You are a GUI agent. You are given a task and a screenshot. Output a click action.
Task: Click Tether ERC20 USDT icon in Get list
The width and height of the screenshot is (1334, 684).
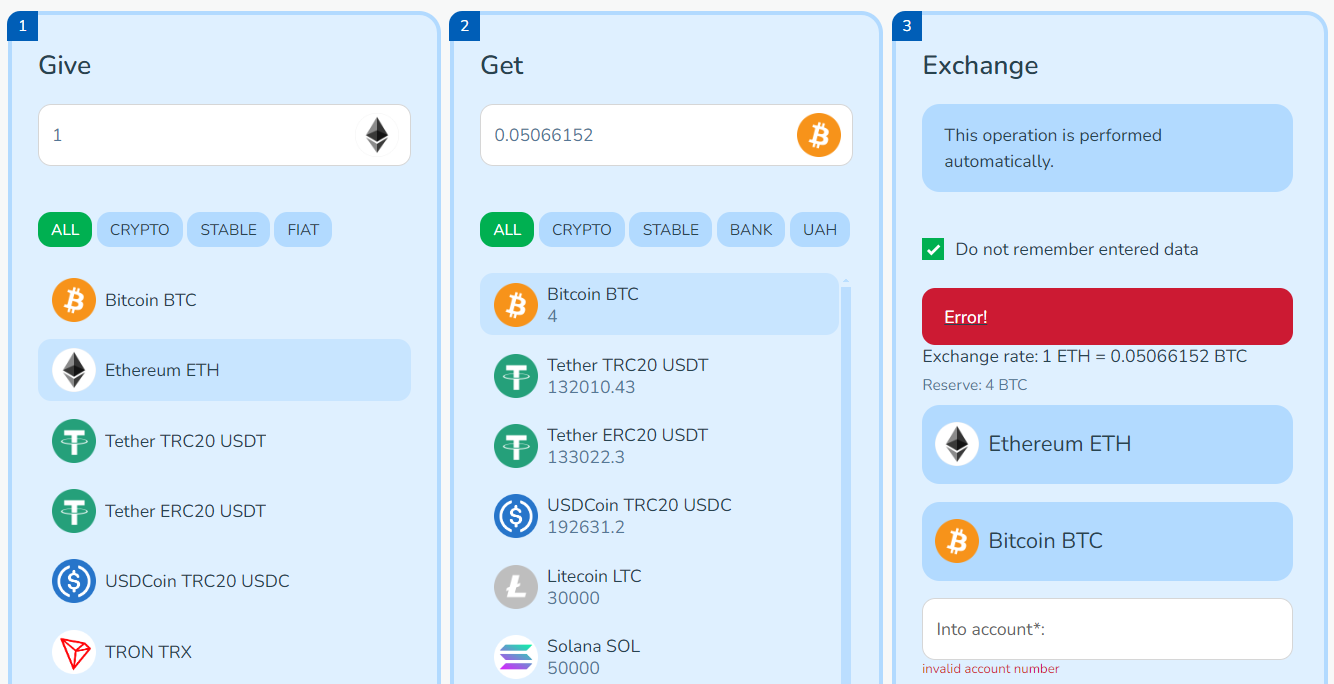tap(516, 446)
